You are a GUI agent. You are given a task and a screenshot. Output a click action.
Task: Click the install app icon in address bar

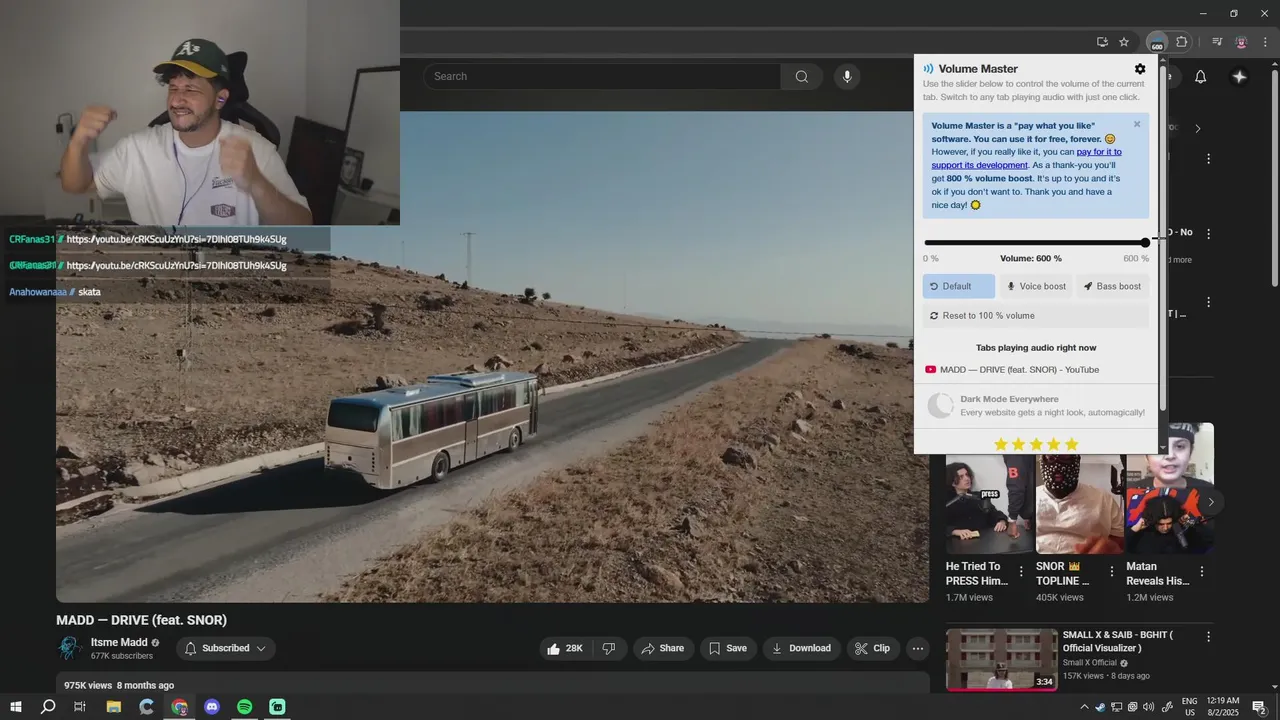(1102, 42)
